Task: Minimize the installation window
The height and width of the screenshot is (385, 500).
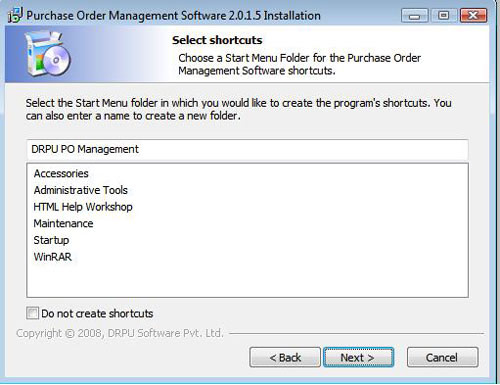Action: pos(414,16)
